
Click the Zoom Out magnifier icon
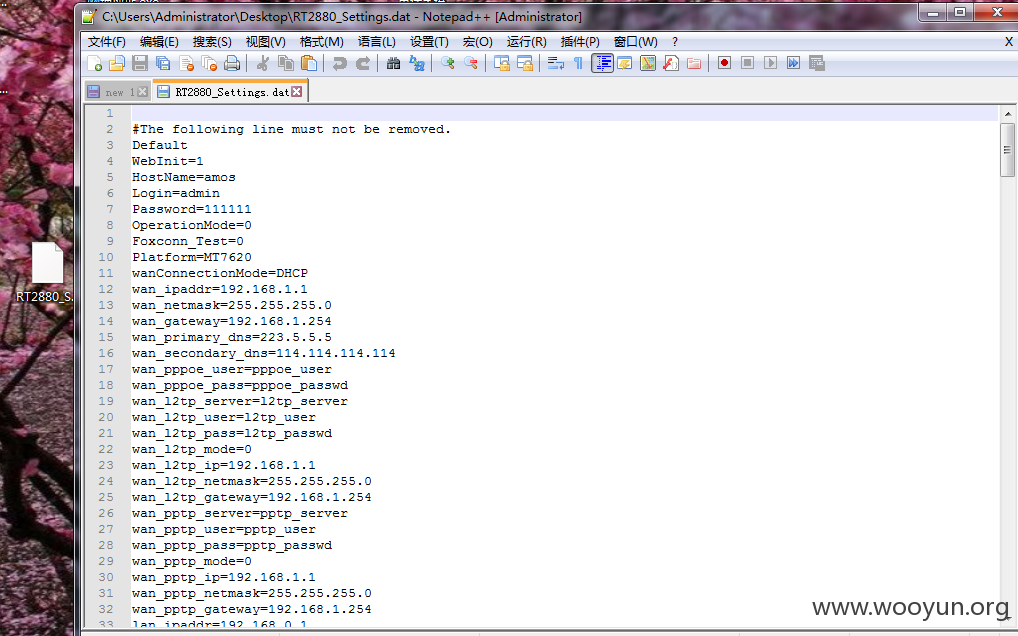(x=471, y=63)
